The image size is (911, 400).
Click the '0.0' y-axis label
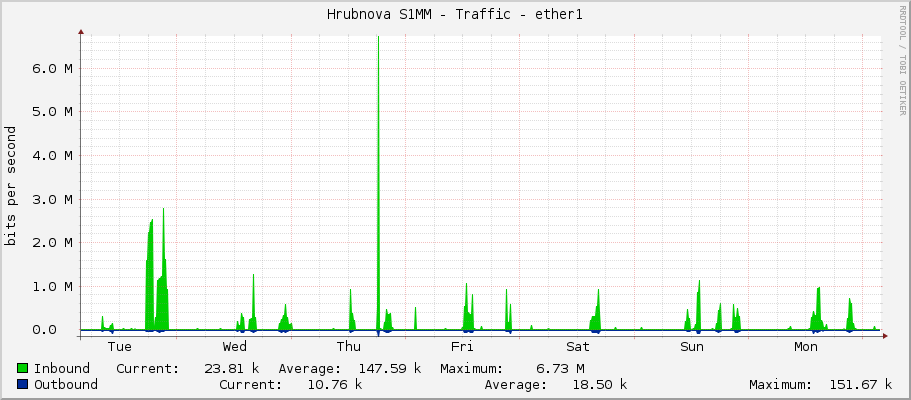click(45, 330)
